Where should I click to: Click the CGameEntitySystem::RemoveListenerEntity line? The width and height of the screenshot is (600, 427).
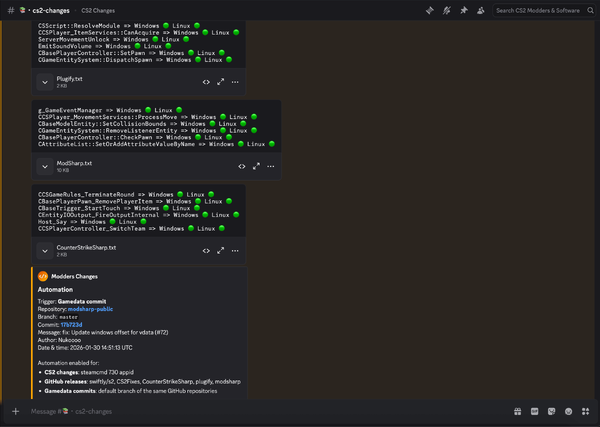(x=147, y=130)
